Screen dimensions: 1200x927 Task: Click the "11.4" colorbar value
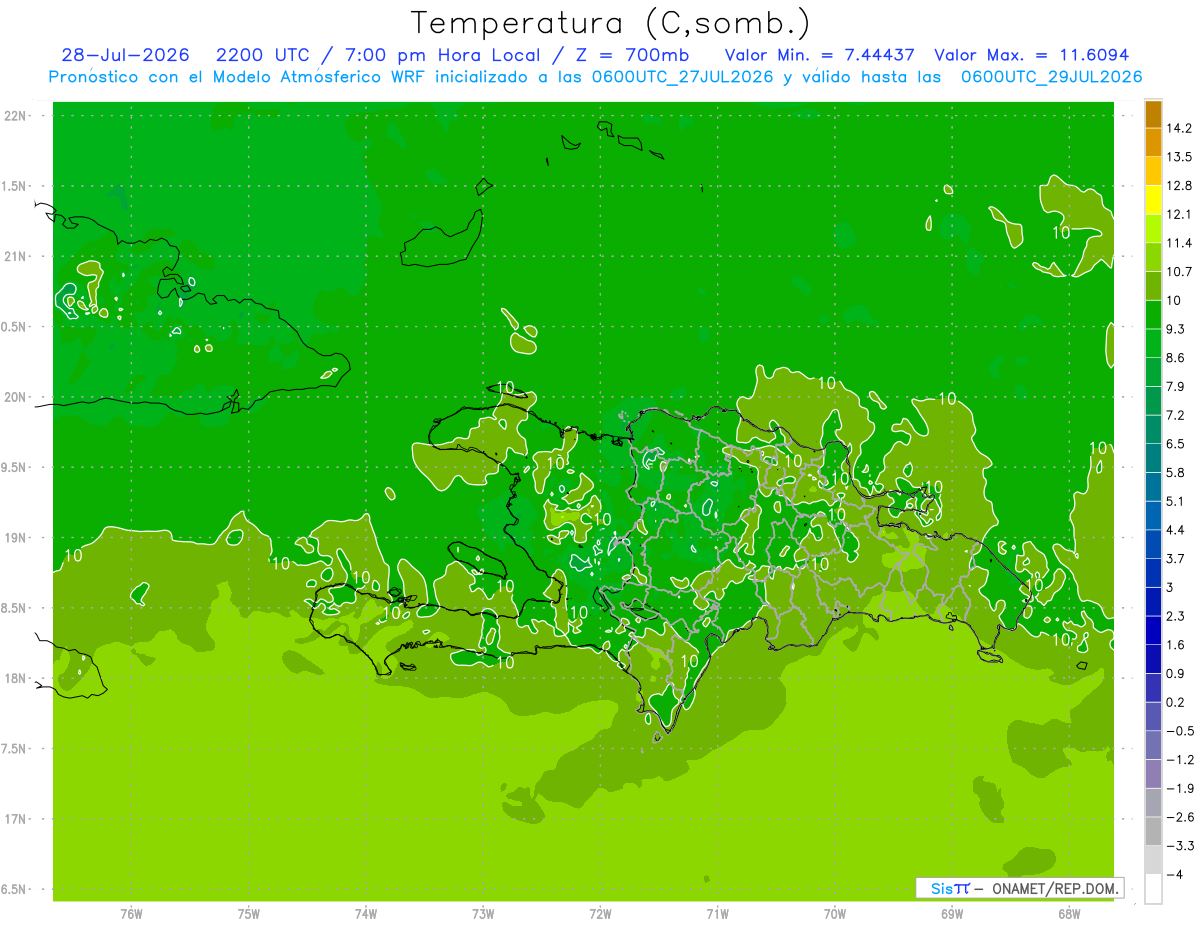tap(1178, 243)
